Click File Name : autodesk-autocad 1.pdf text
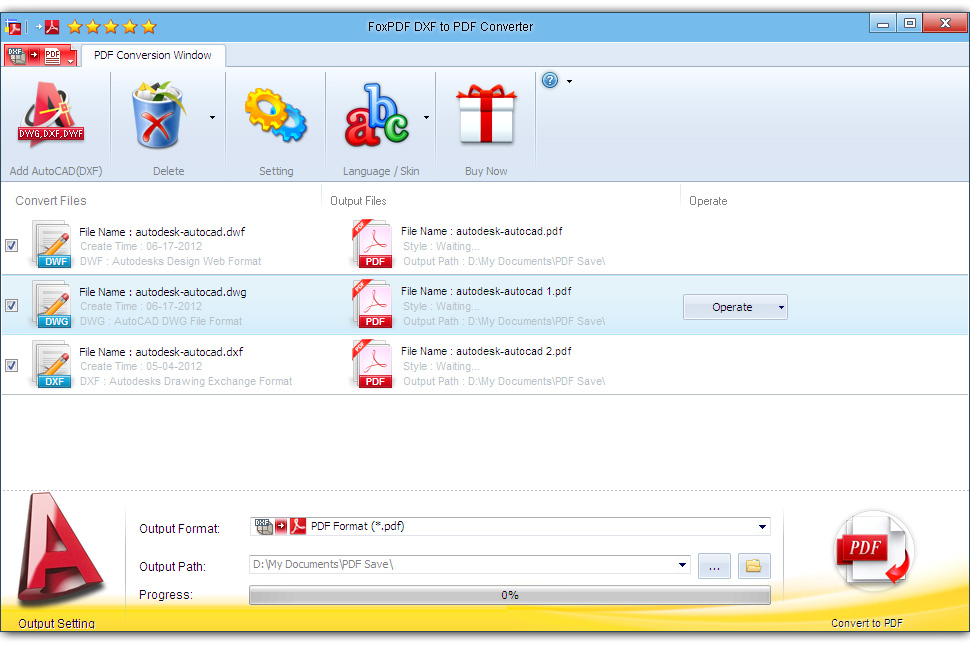The width and height of the screenshot is (970, 645). click(486, 291)
